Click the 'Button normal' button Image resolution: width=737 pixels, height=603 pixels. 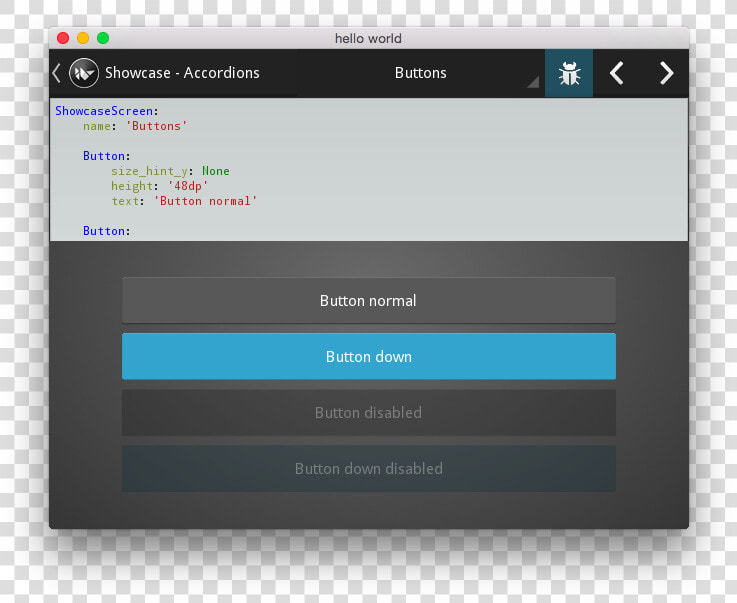[368, 300]
